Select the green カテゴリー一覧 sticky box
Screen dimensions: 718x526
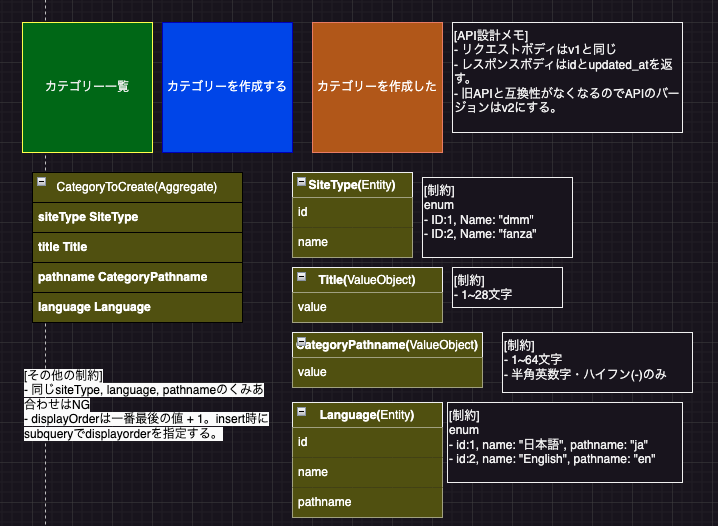pos(87,87)
